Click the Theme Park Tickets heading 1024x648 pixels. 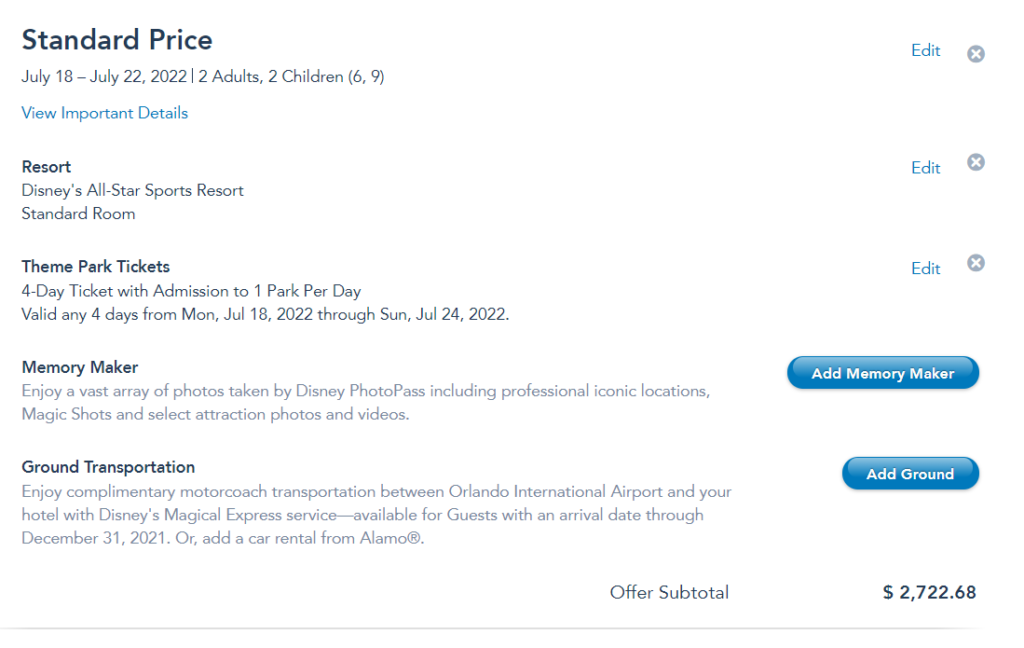[x=95, y=267]
